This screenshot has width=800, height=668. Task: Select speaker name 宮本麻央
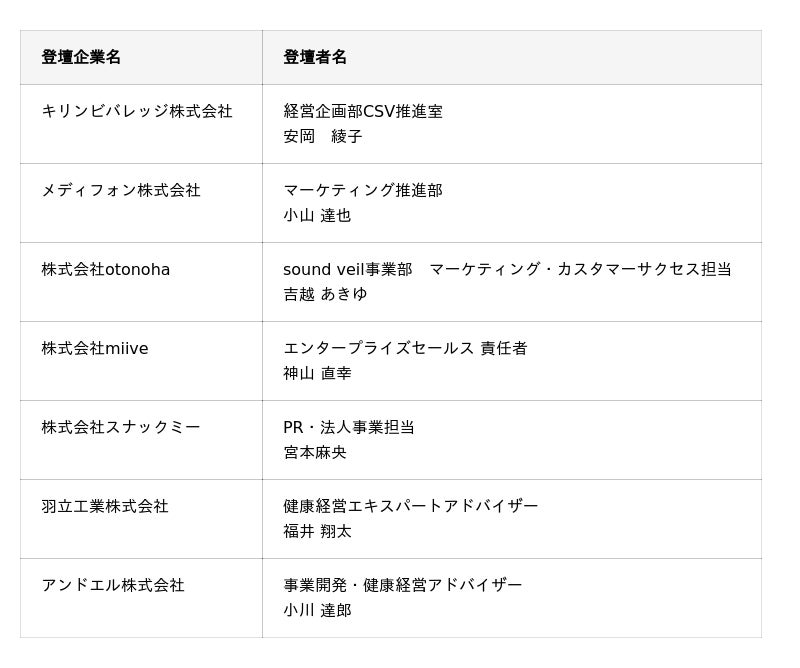click(x=315, y=452)
